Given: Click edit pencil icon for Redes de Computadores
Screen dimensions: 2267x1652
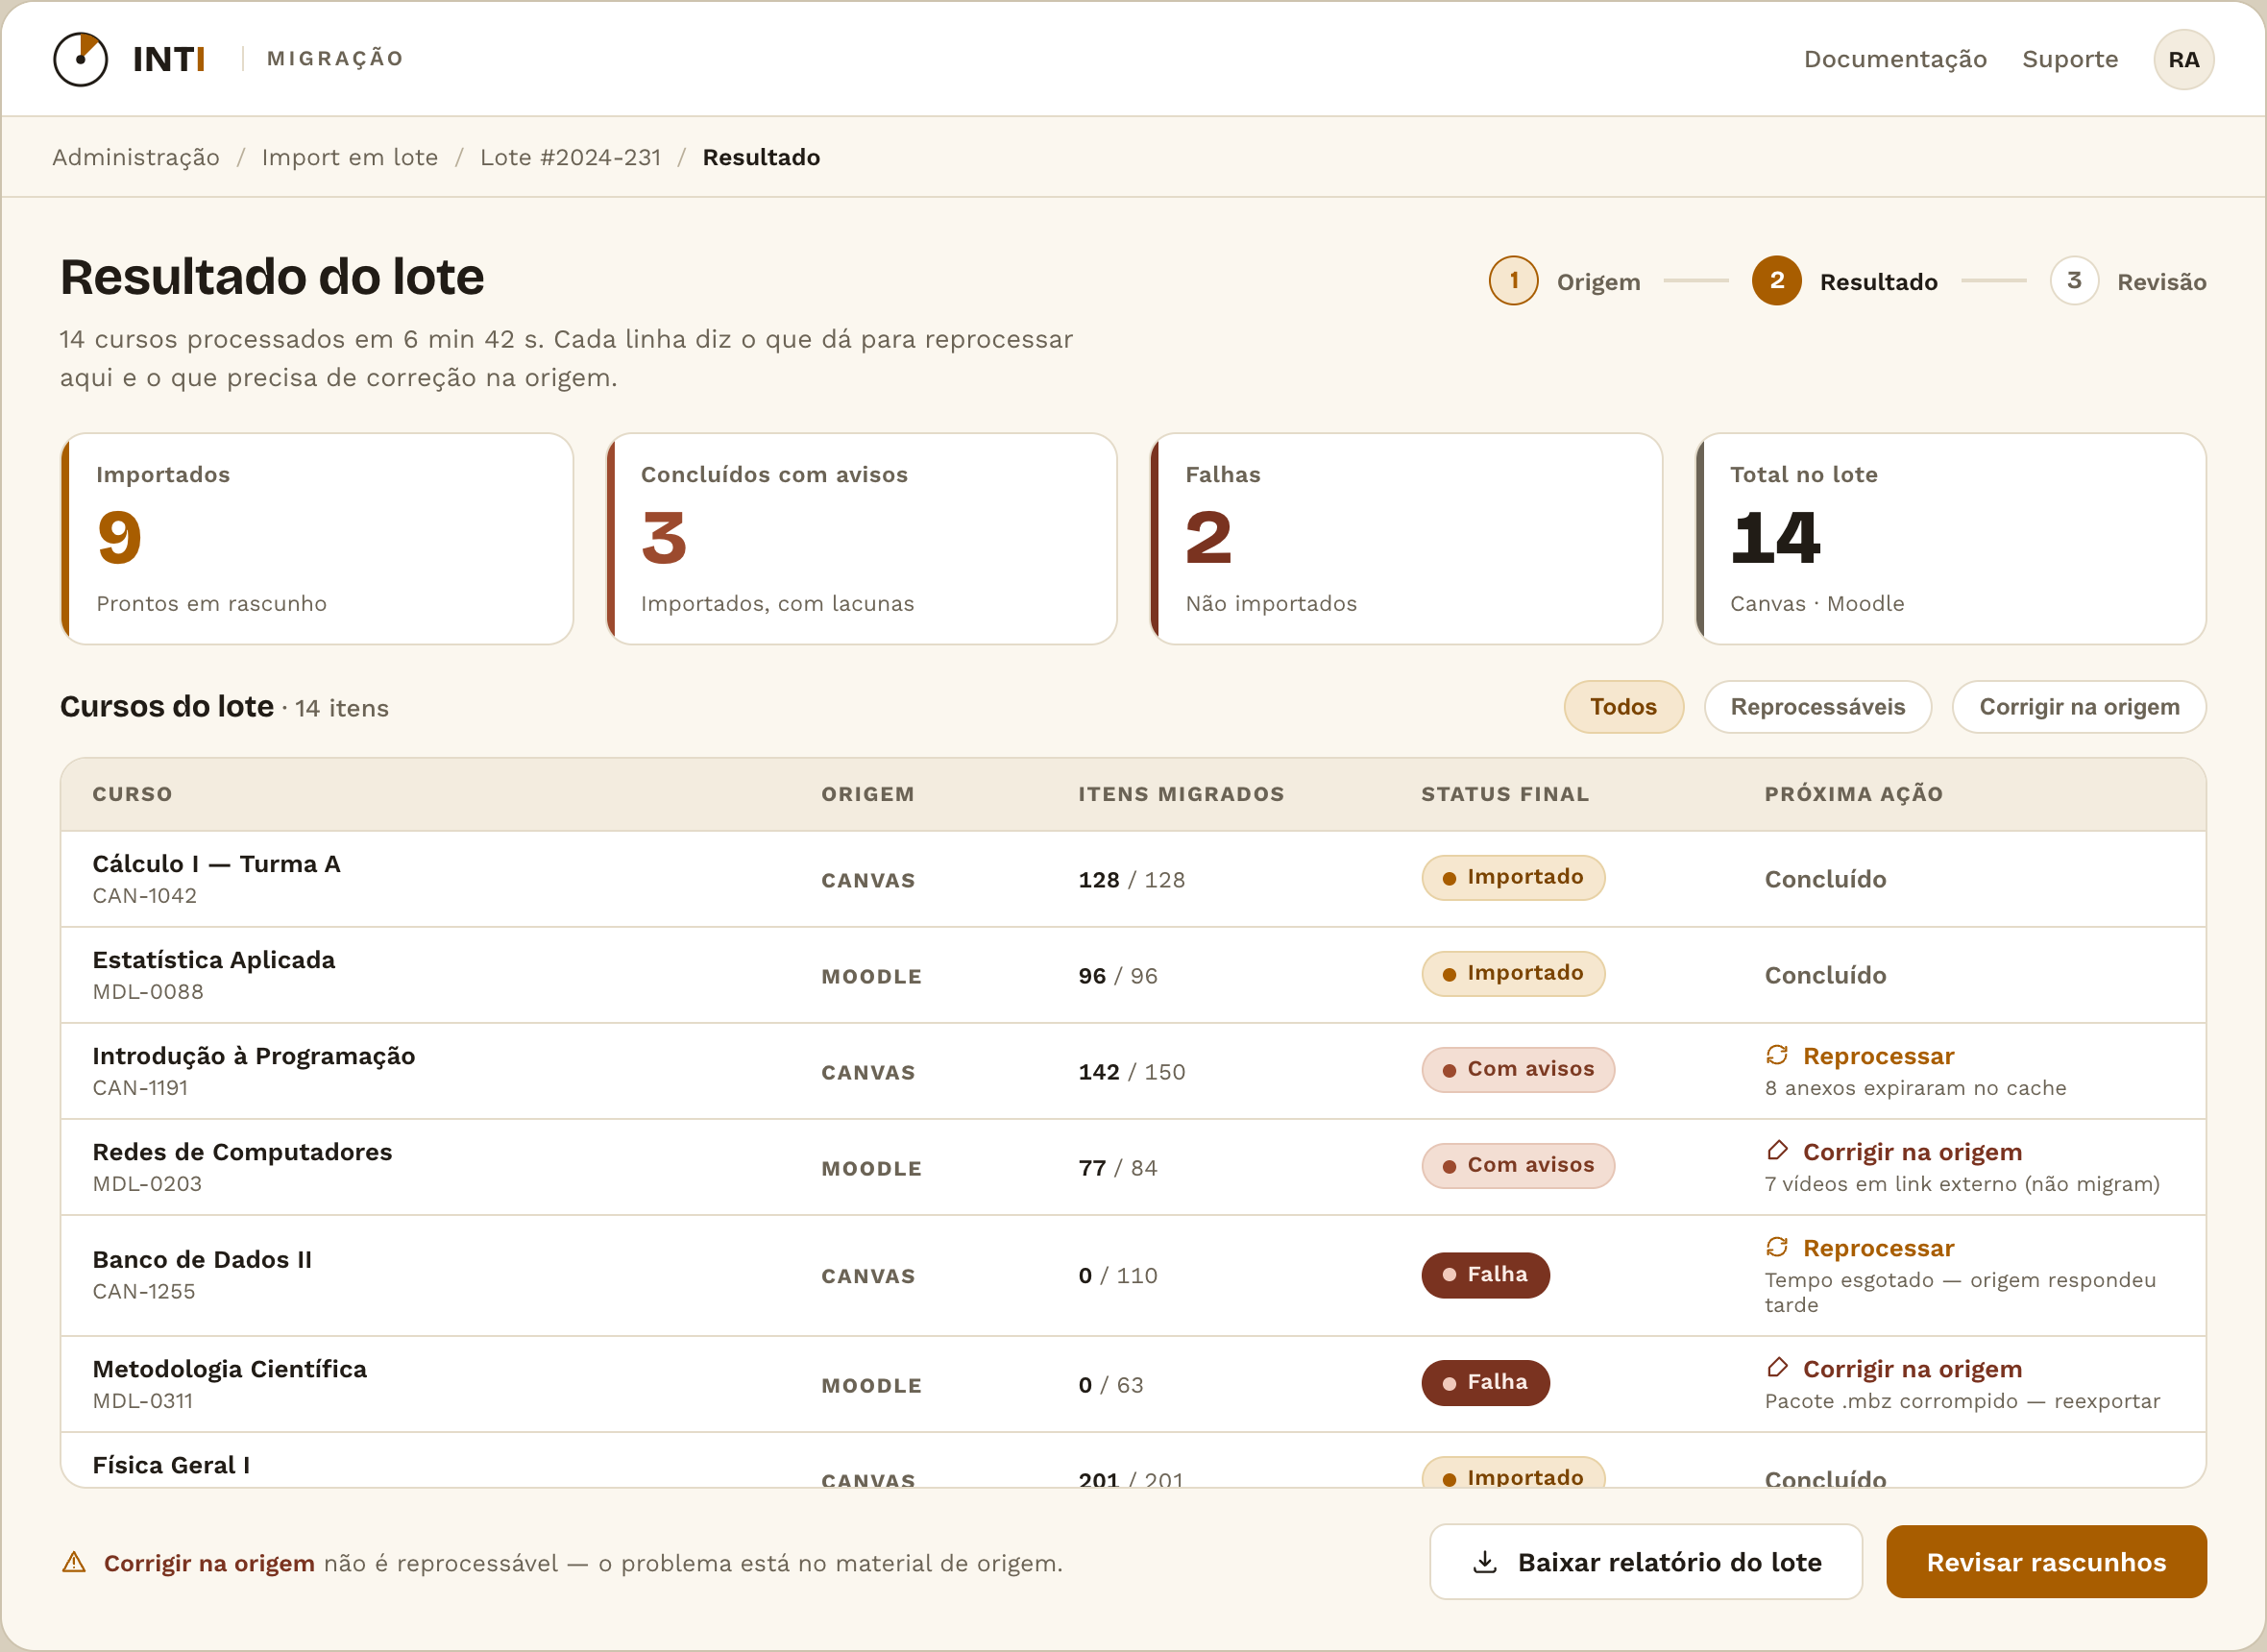Looking at the screenshot, I should pyautogui.click(x=1776, y=1151).
